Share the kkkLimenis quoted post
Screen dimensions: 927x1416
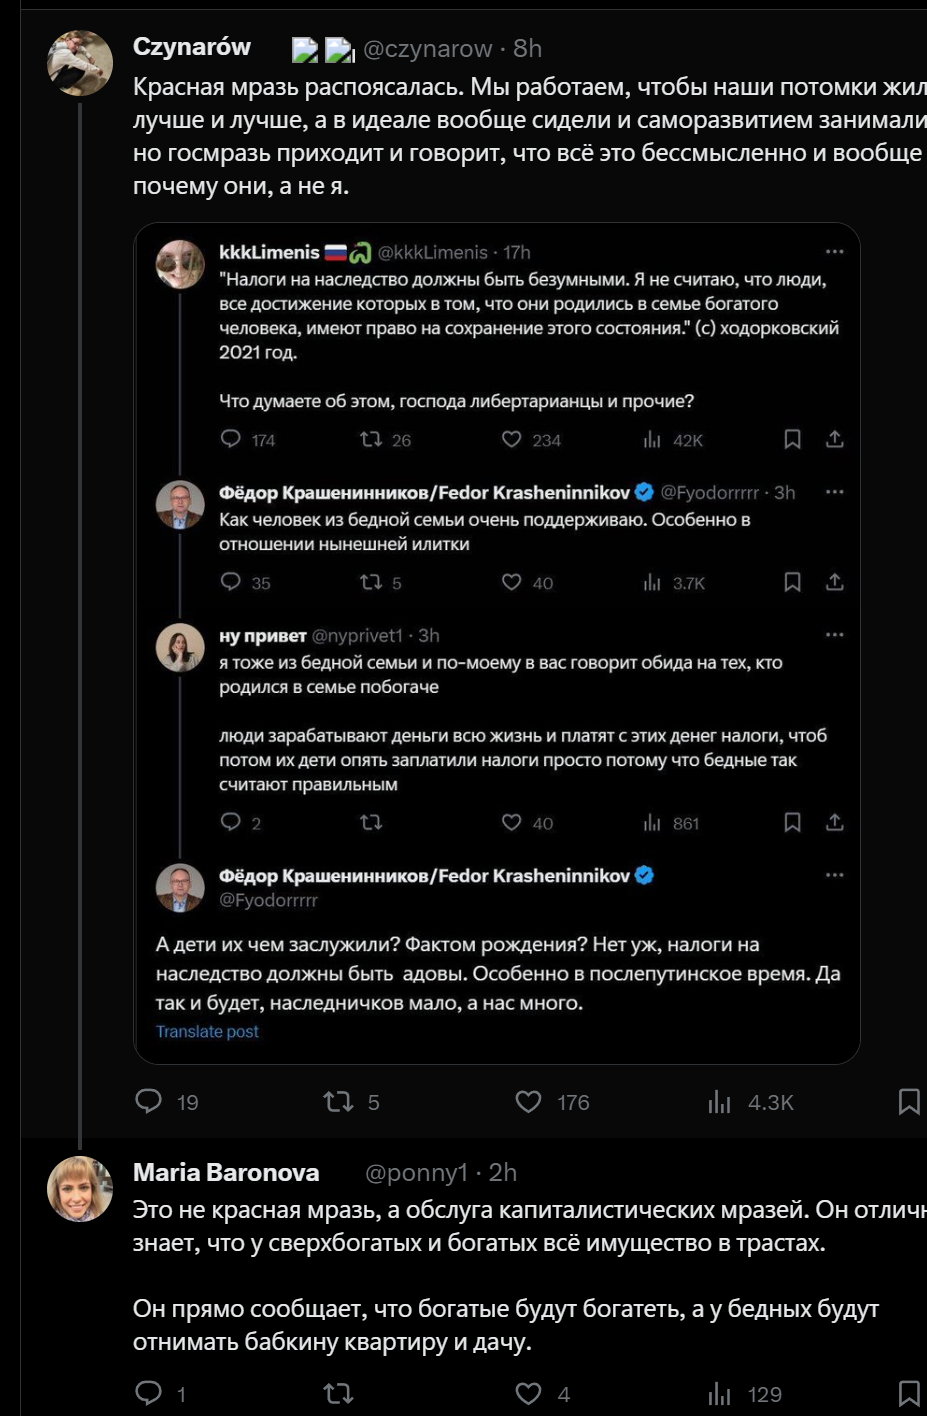coord(834,439)
